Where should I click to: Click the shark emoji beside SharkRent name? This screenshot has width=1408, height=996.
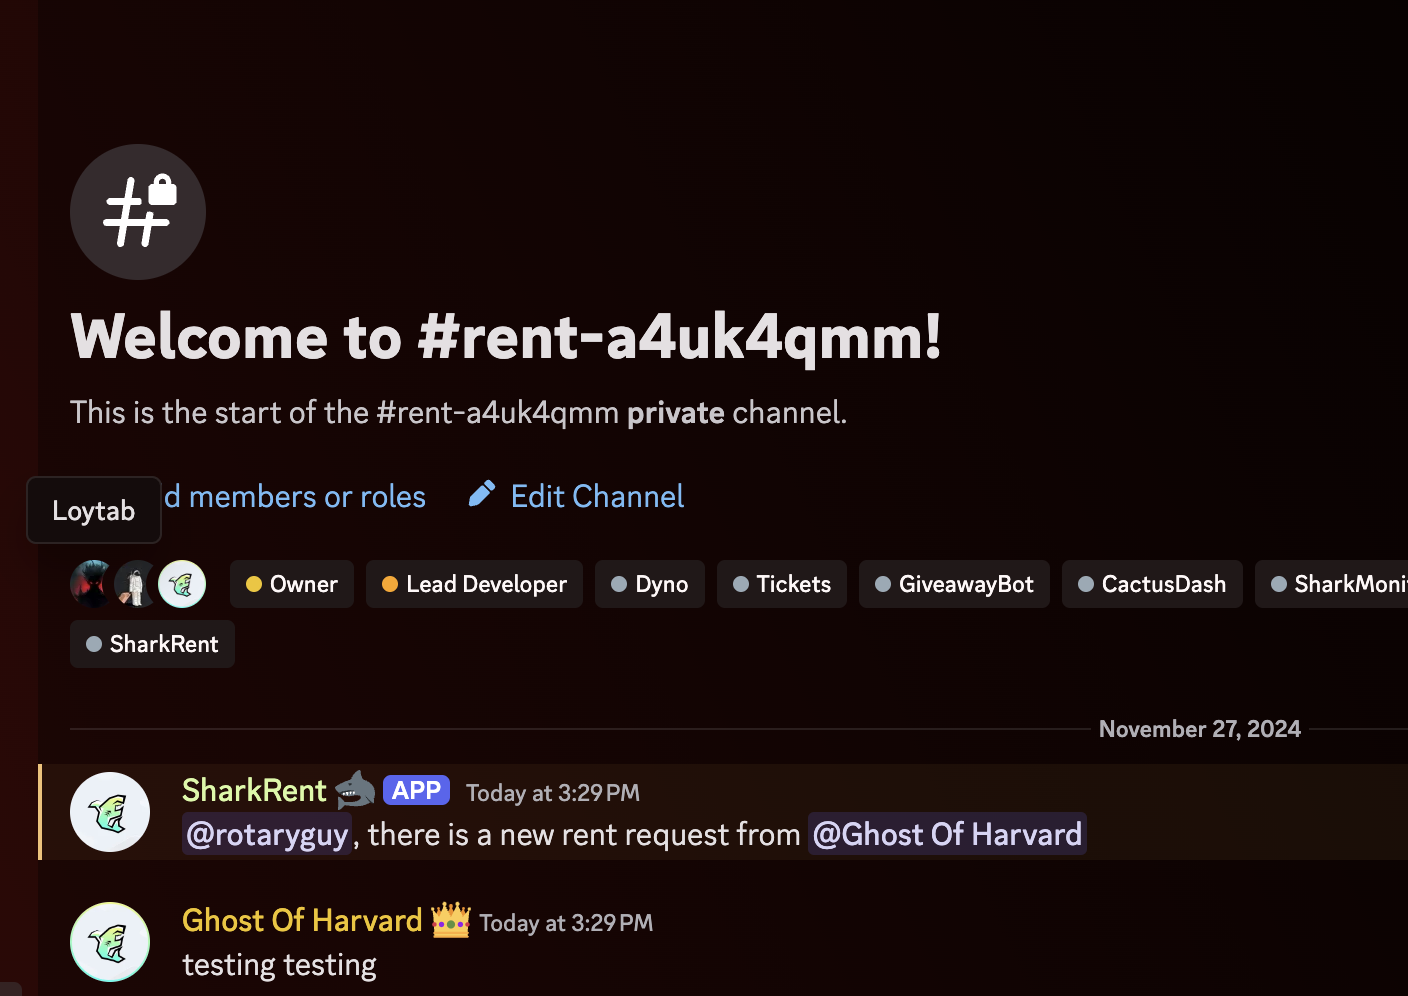click(355, 790)
